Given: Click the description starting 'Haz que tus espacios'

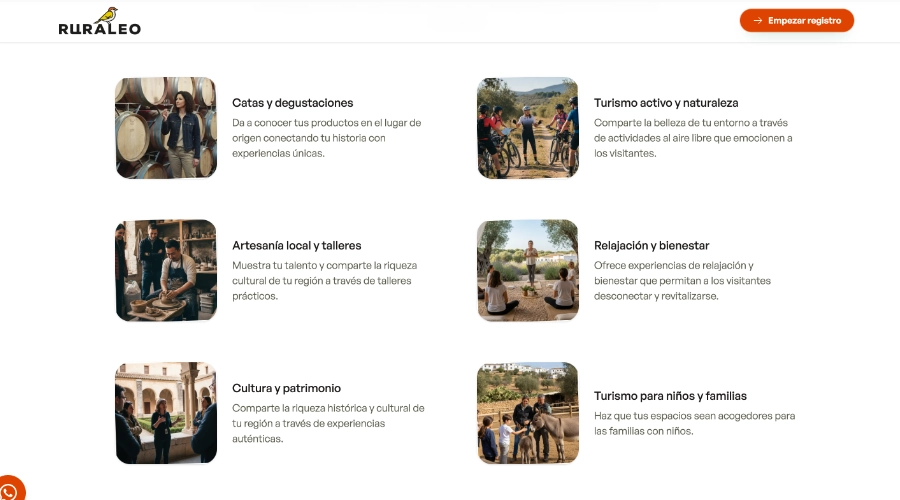Looking at the screenshot, I should [695, 423].
